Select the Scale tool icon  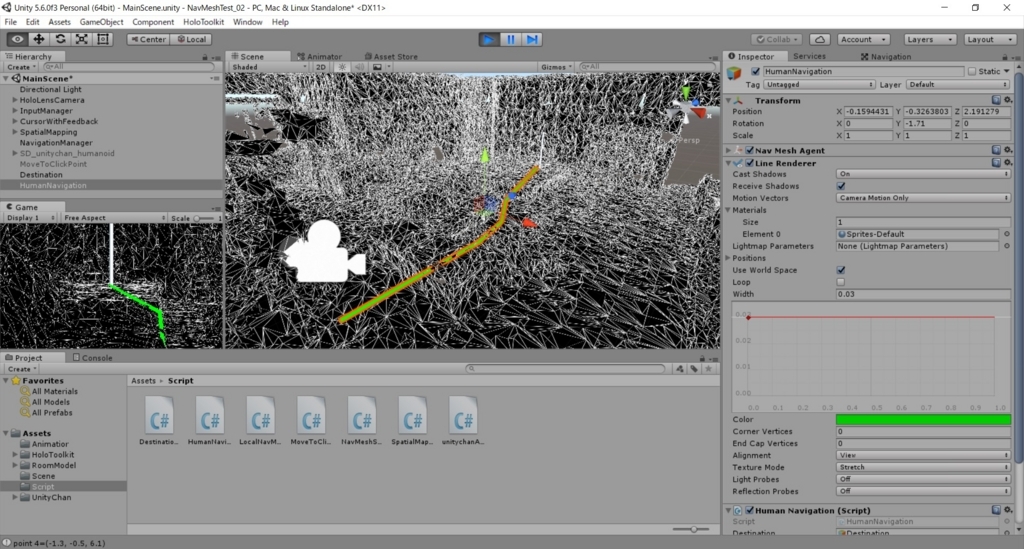82,39
